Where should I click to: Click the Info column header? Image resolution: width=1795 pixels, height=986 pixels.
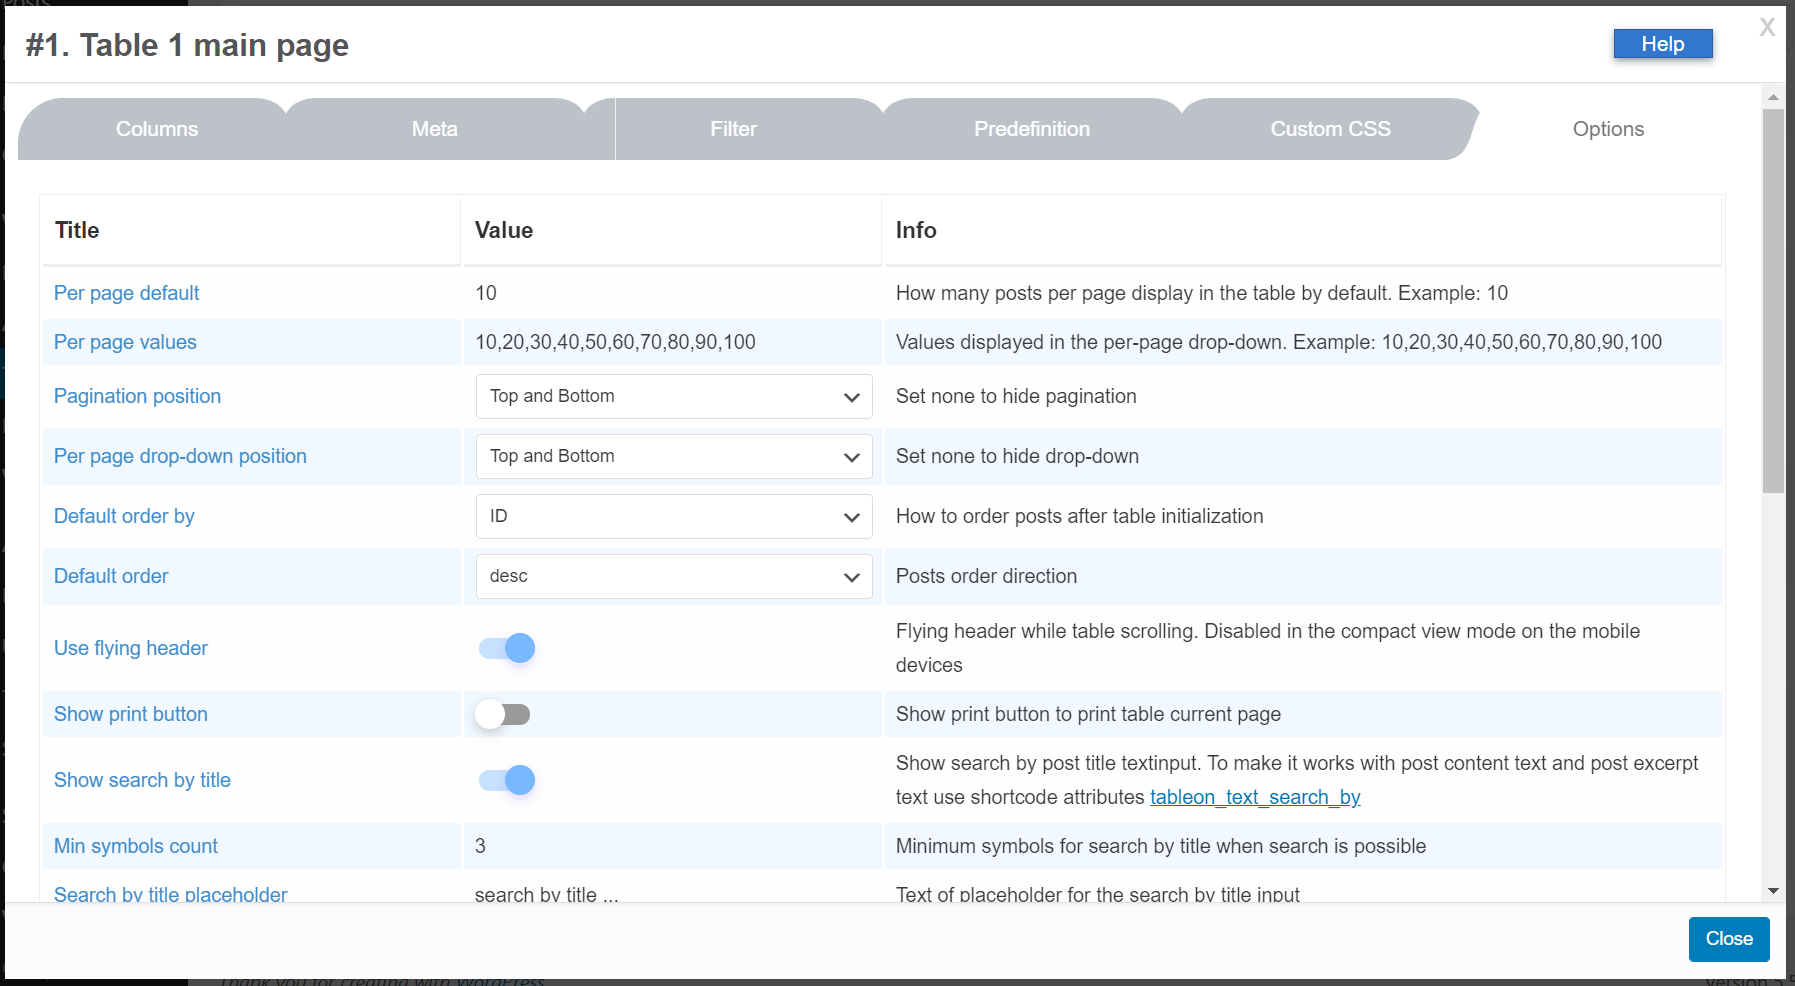(x=916, y=230)
